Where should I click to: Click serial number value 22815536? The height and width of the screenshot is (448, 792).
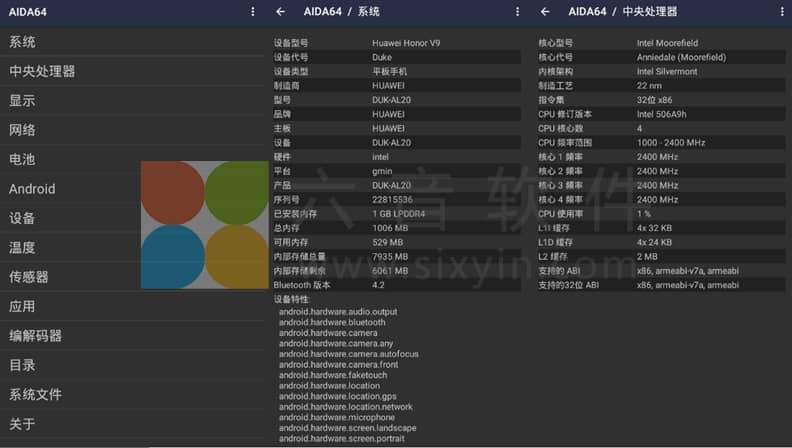coord(392,200)
